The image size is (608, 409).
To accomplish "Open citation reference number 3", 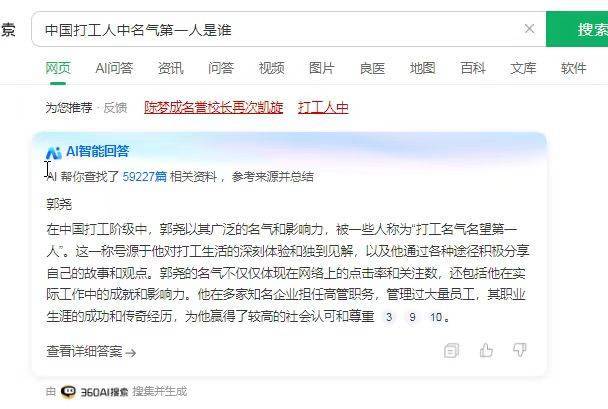I will (389, 317).
